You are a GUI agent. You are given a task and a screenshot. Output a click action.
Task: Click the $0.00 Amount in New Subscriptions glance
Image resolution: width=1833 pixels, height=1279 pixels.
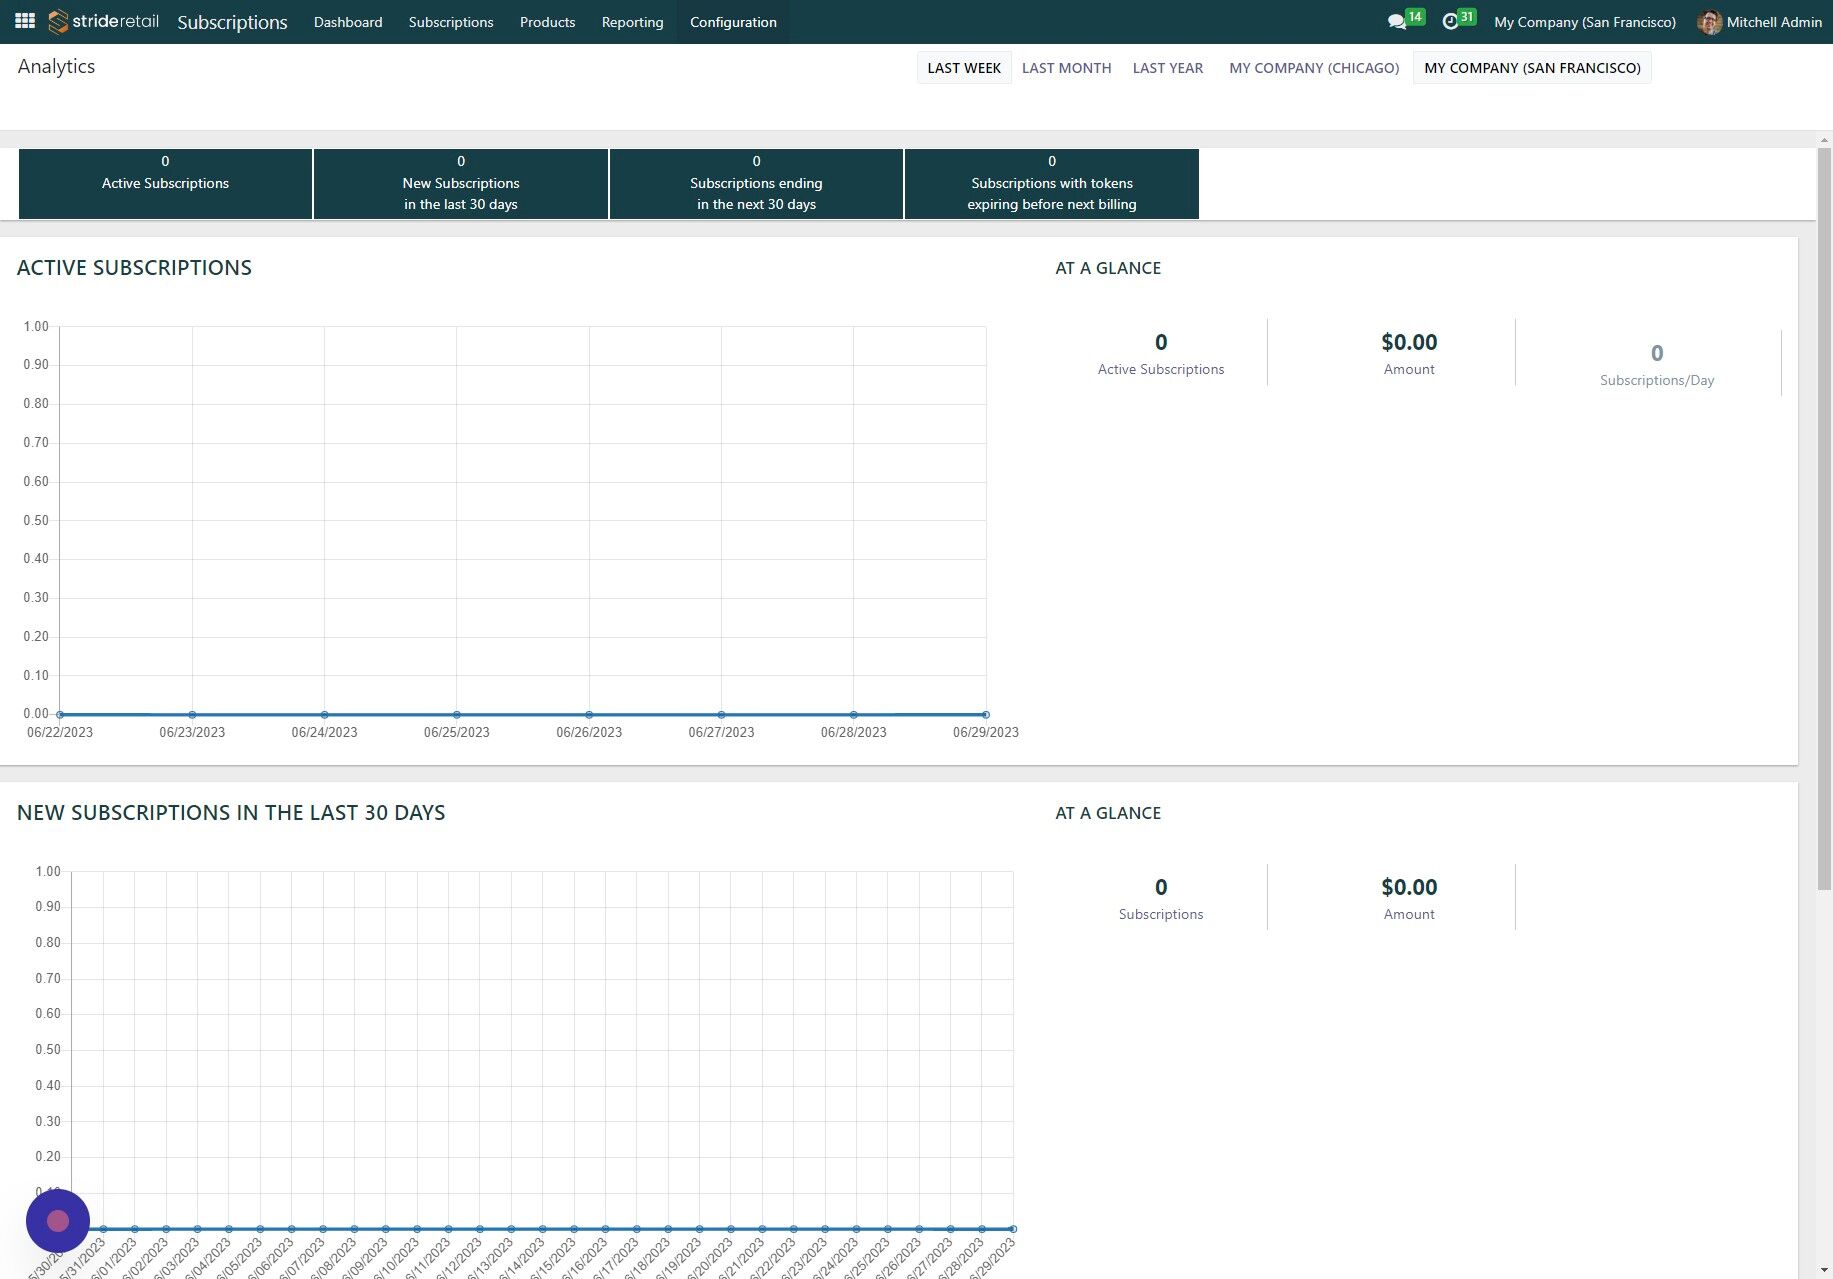click(1409, 887)
